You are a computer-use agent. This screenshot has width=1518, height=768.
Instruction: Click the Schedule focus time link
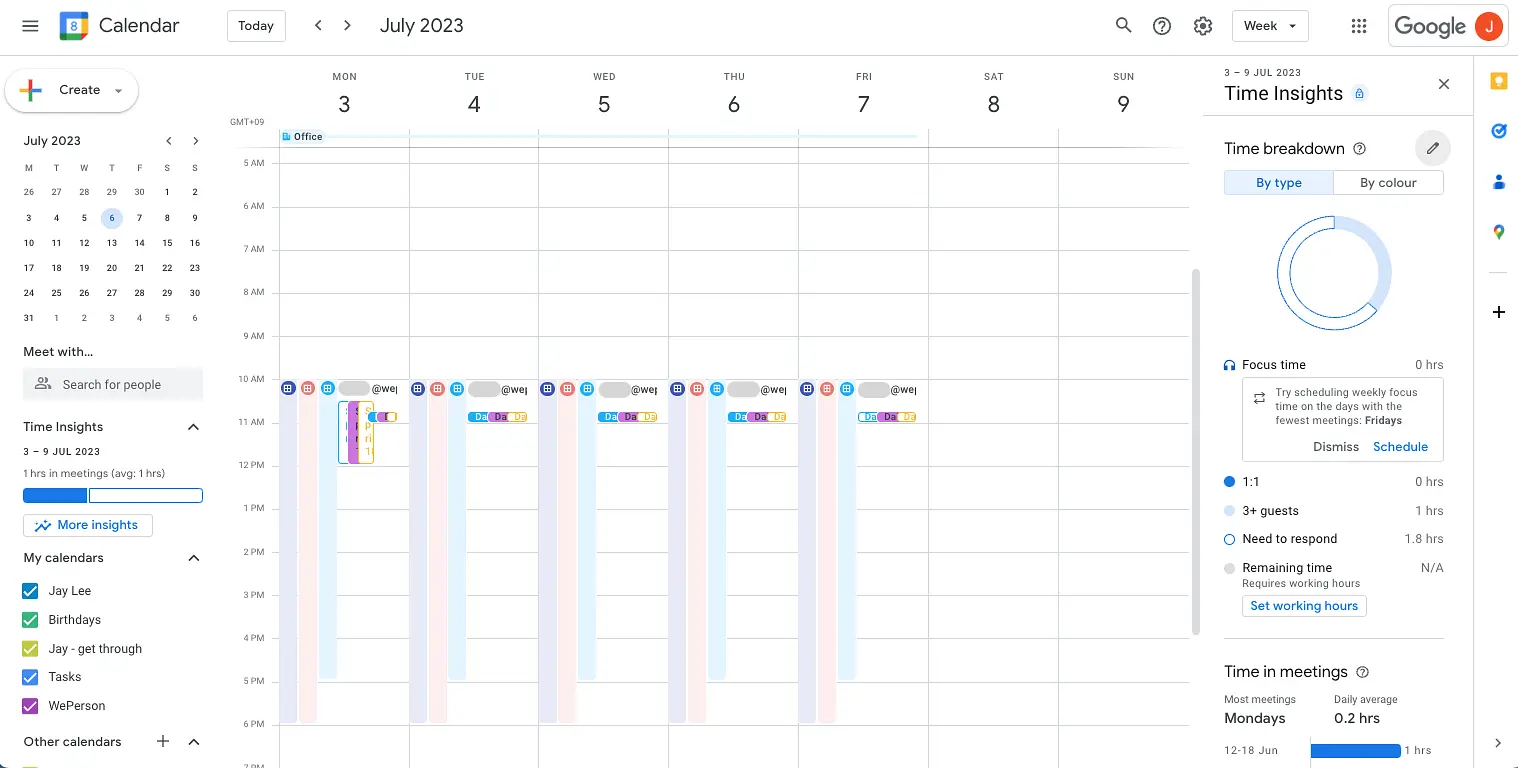1400,447
